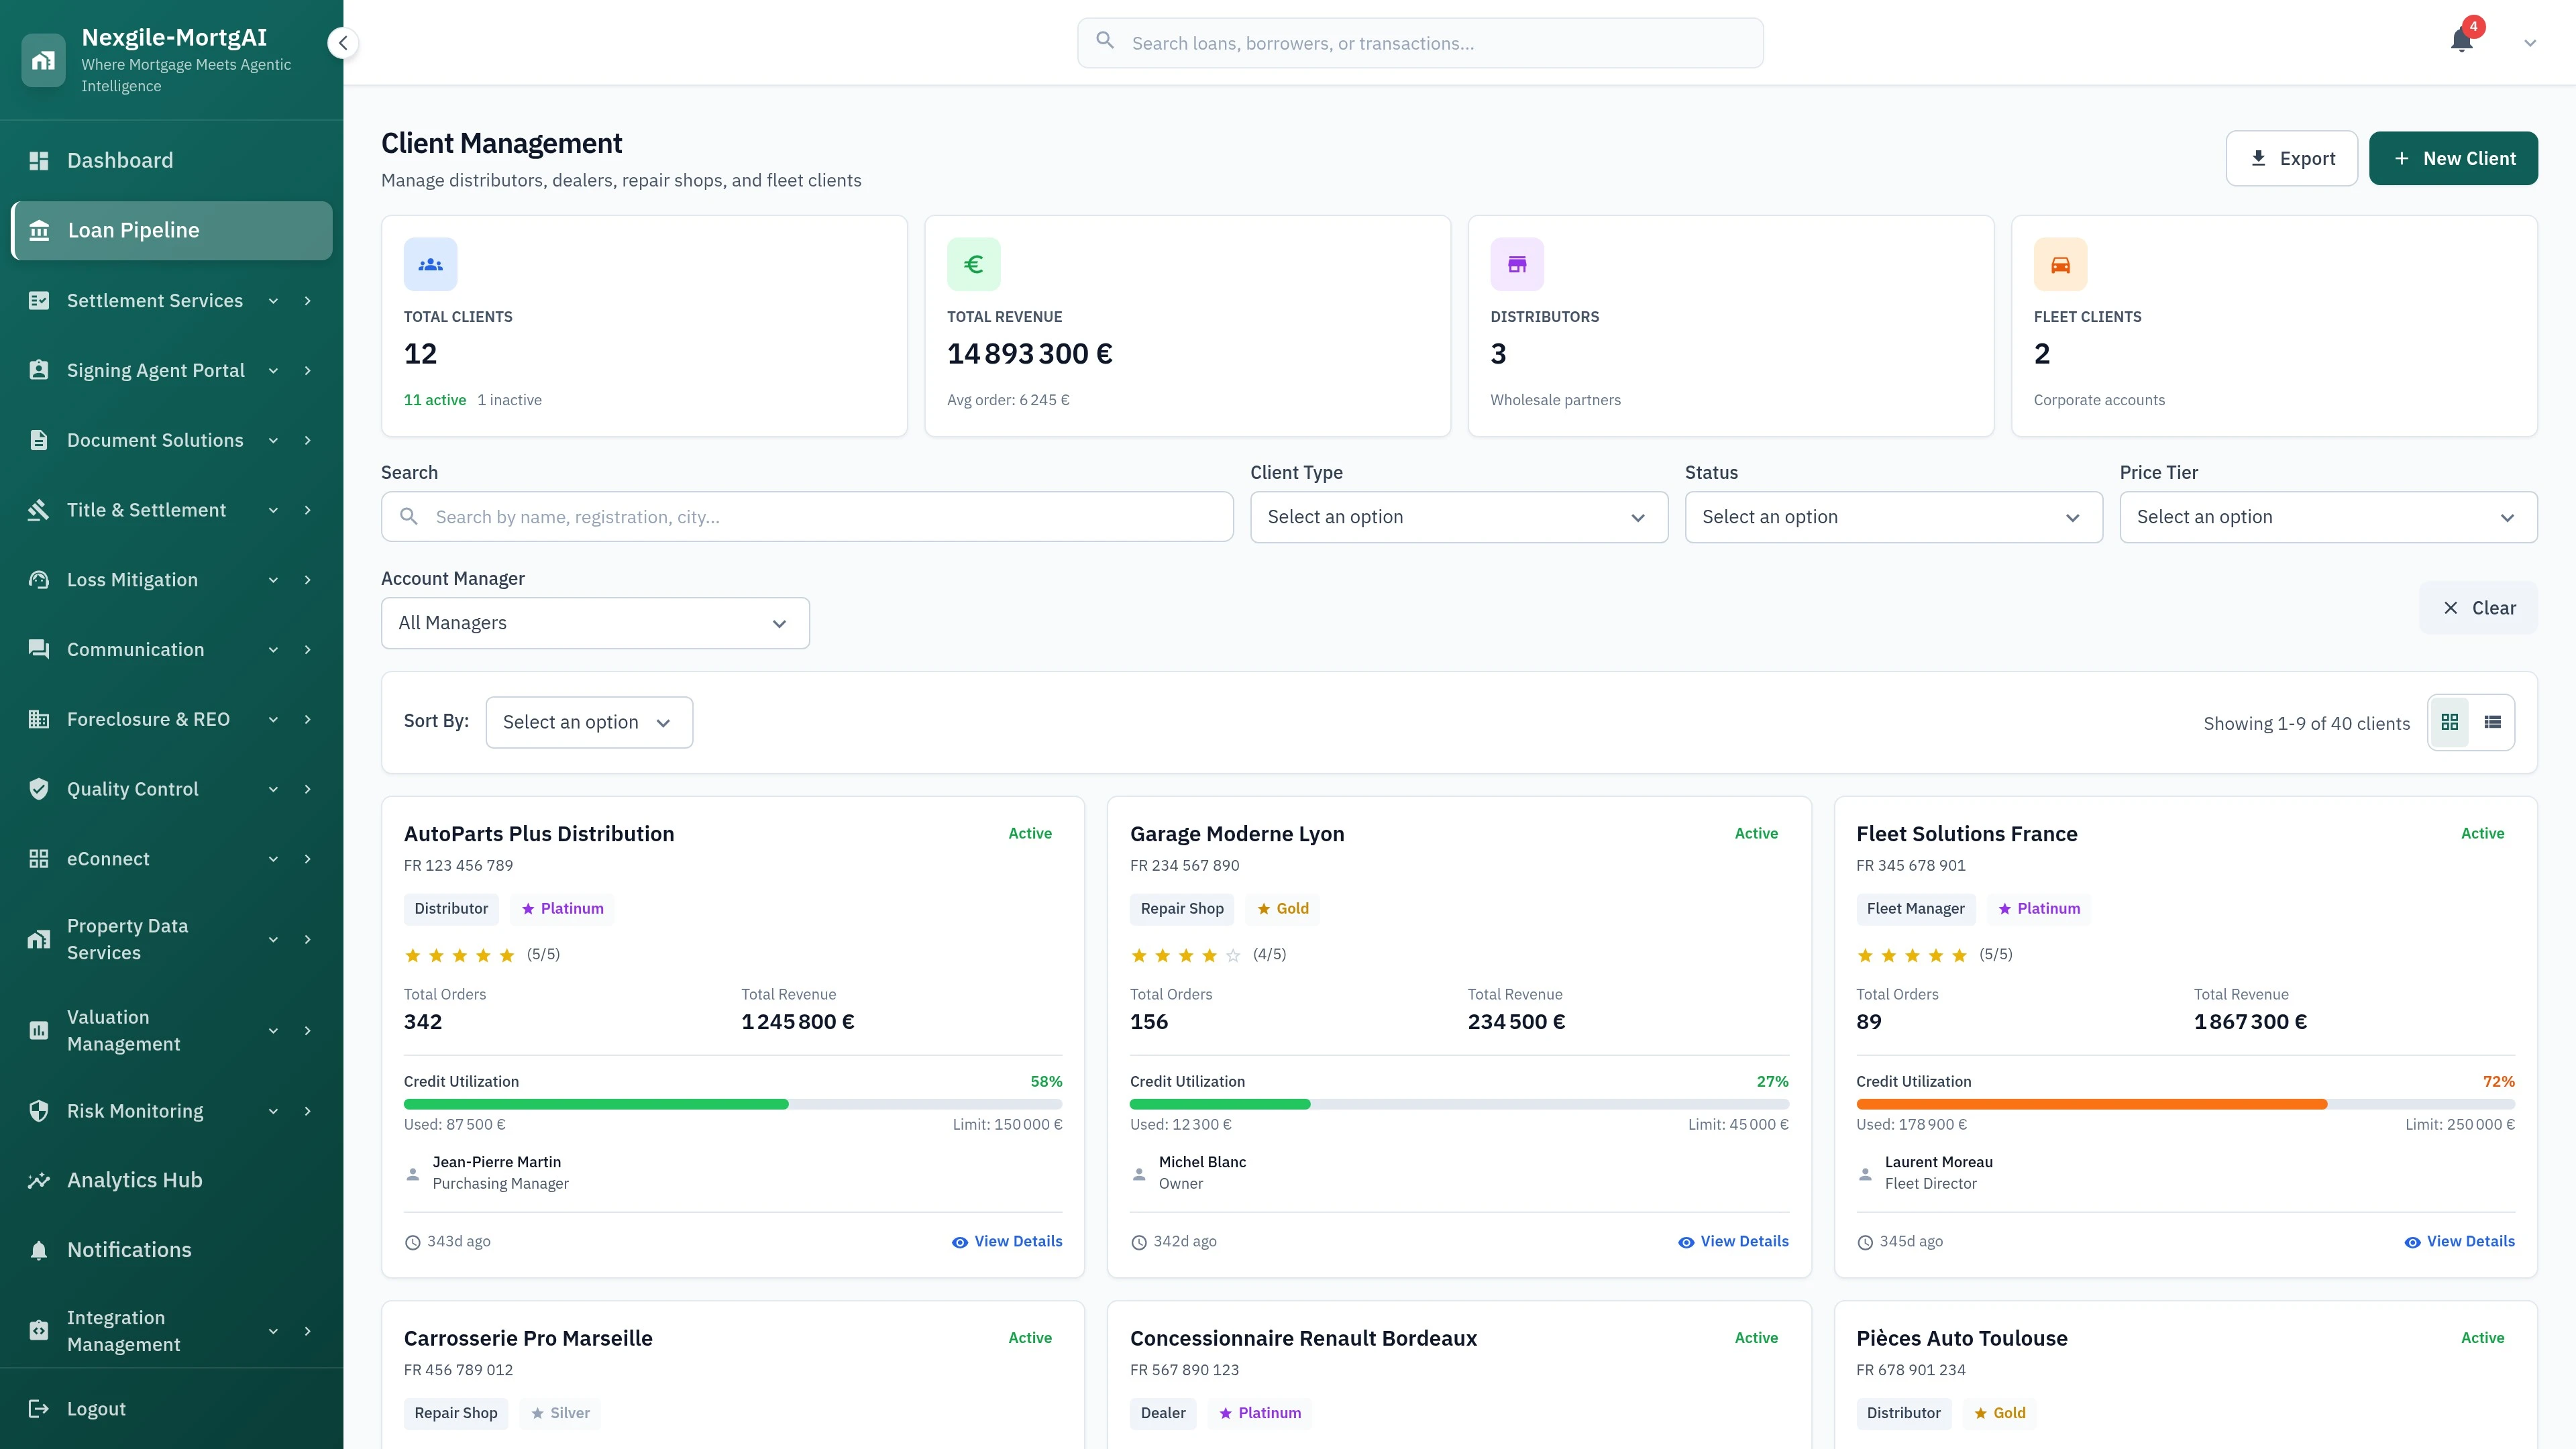The image size is (2576, 1449).
Task: Select the Logout icon
Action: [39, 1408]
